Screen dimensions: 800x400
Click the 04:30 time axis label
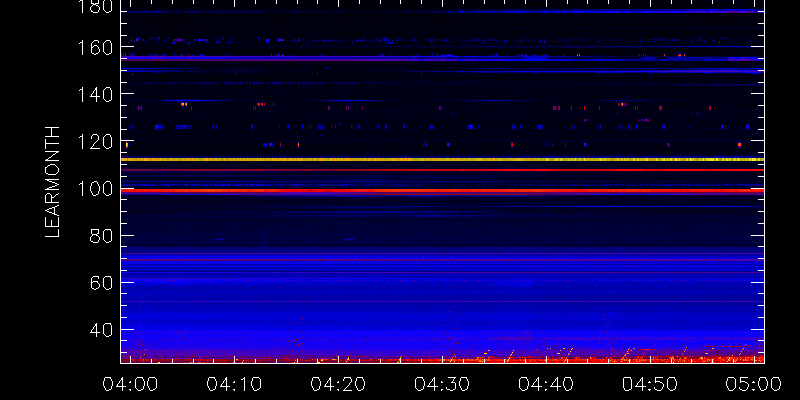[x=442, y=384]
